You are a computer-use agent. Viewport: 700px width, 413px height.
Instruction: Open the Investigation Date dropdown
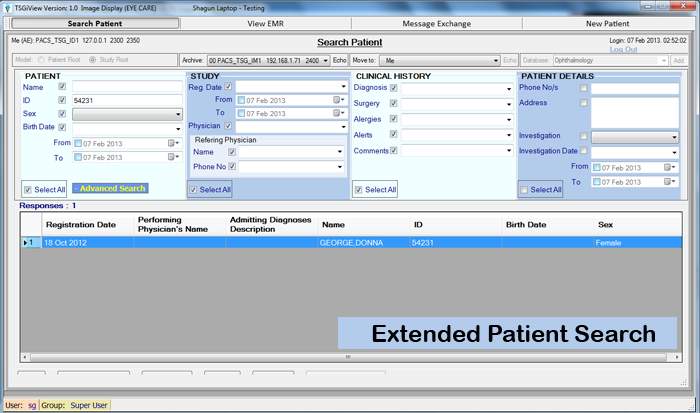(x=635, y=152)
